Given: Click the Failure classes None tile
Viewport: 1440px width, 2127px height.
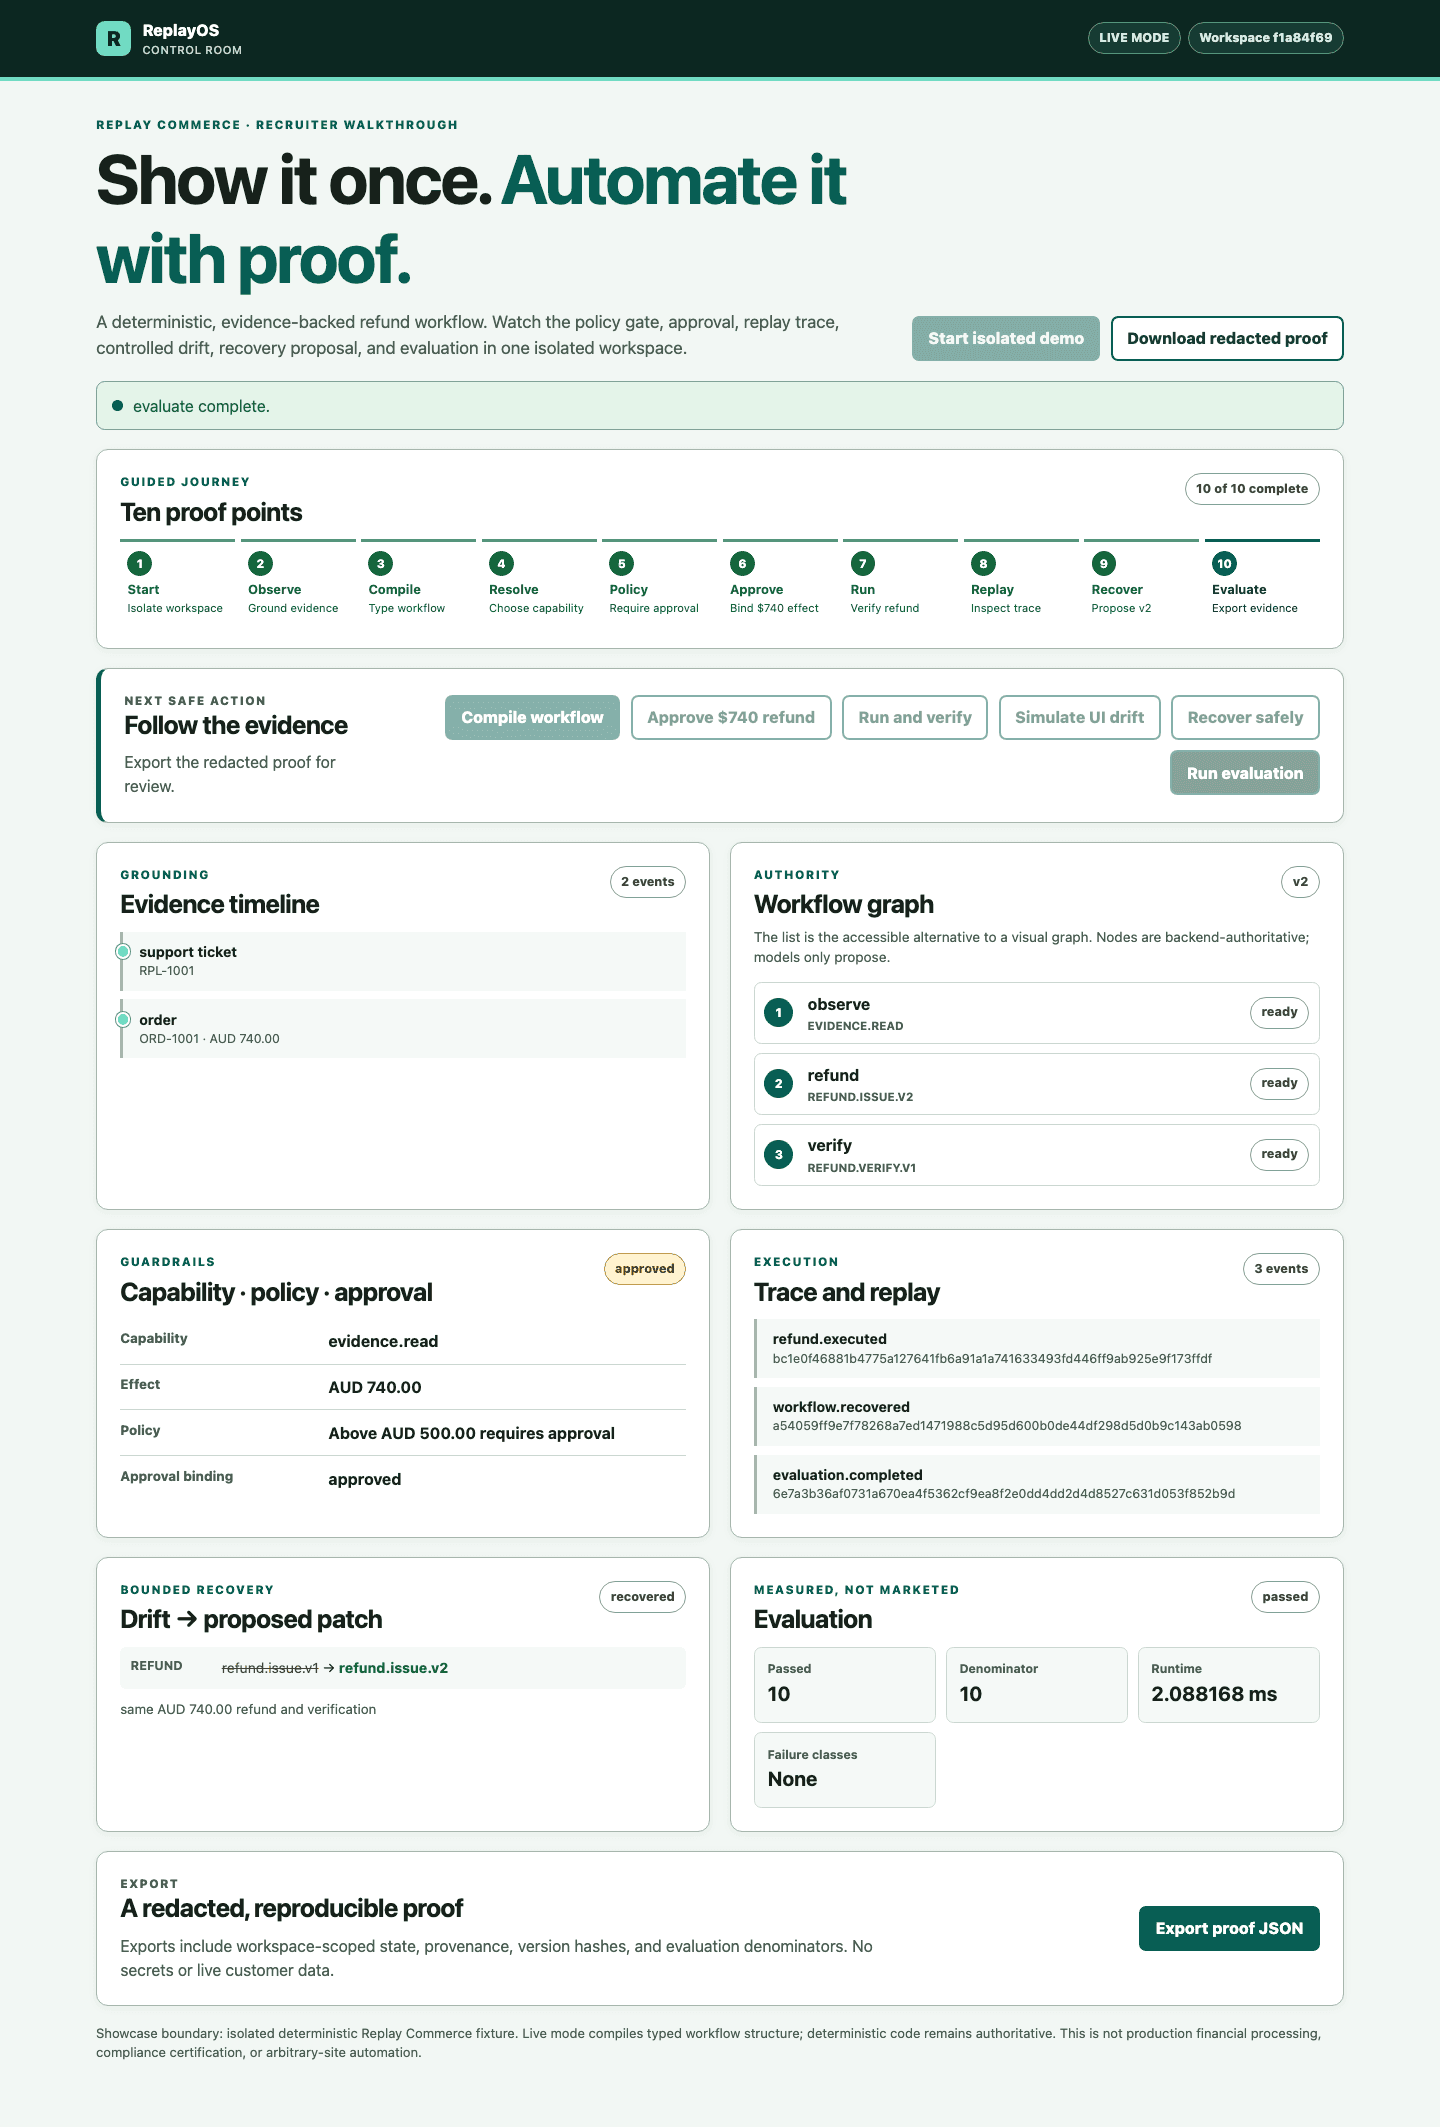Looking at the screenshot, I should 845,1770.
